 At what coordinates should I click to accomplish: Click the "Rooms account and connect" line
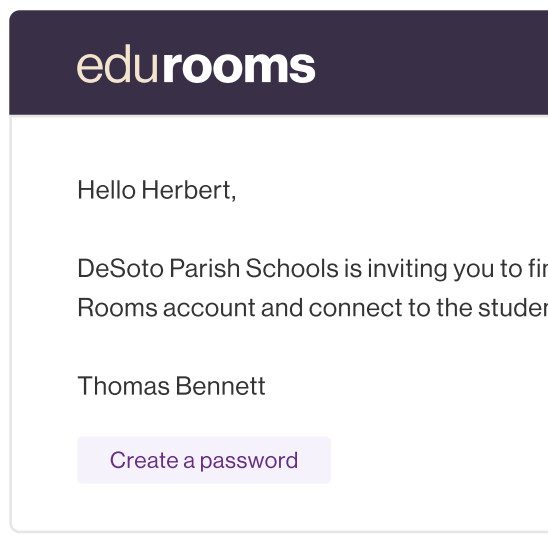coord(242,308)
